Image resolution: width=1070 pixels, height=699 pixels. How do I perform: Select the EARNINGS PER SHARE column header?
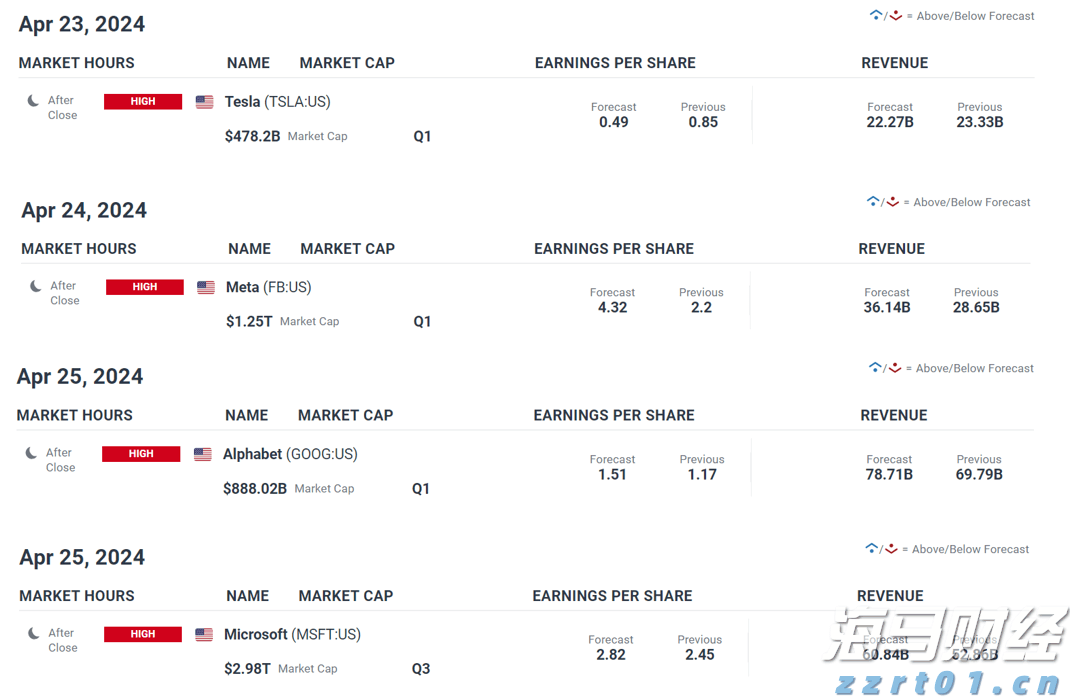click(x=614, y=63)
